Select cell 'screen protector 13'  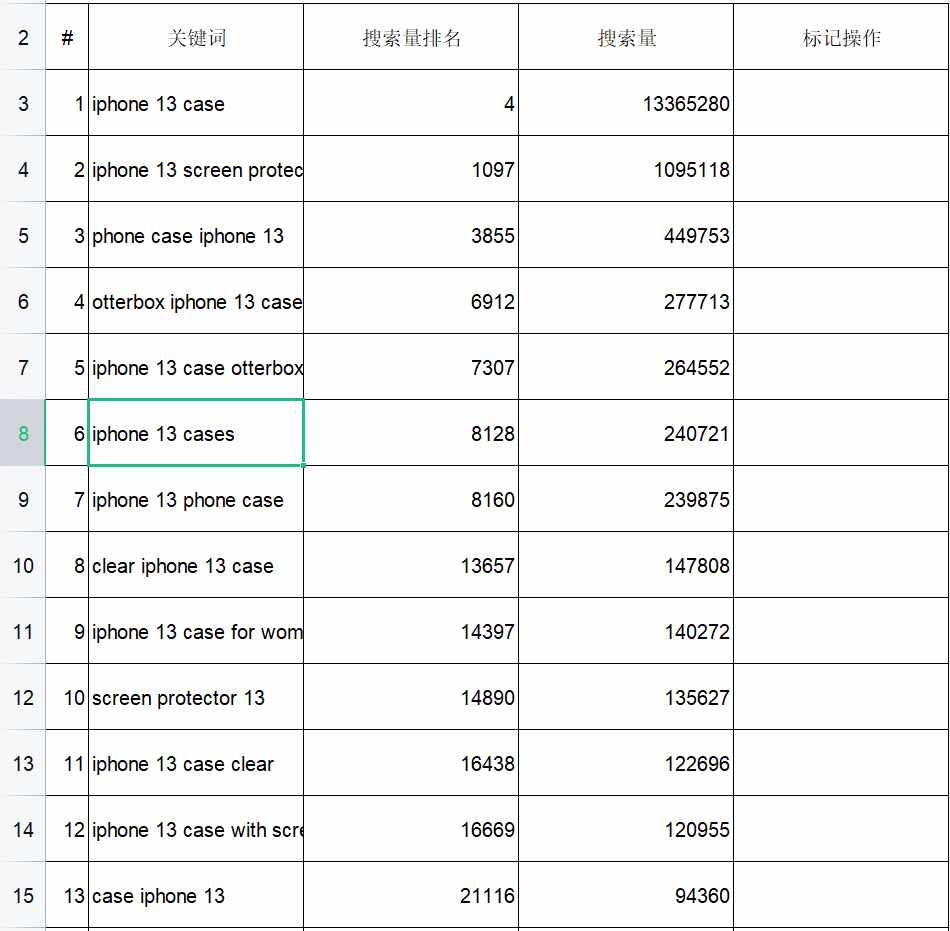(x=196, y=697)
